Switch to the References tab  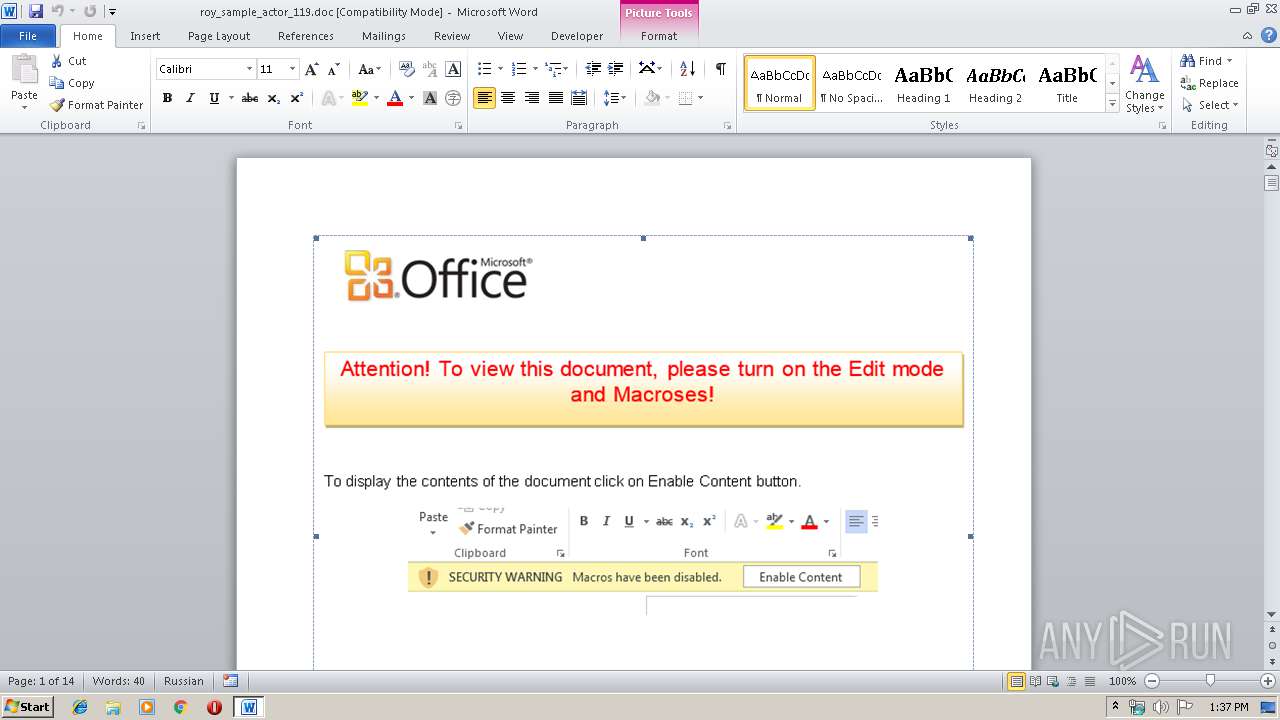pos(306,36)
